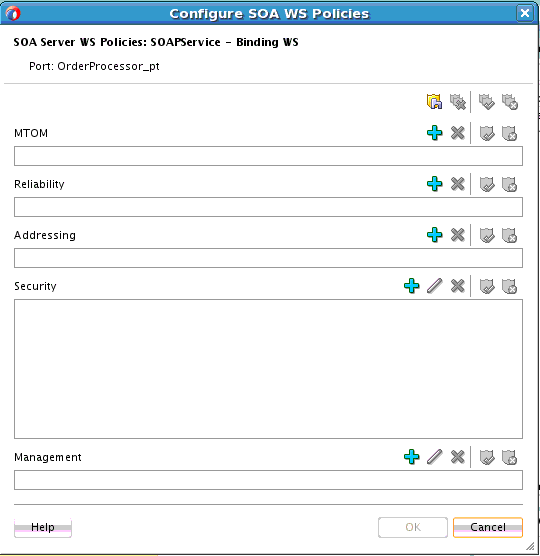Add an Addressing policy with plus icon

point(434,235)
